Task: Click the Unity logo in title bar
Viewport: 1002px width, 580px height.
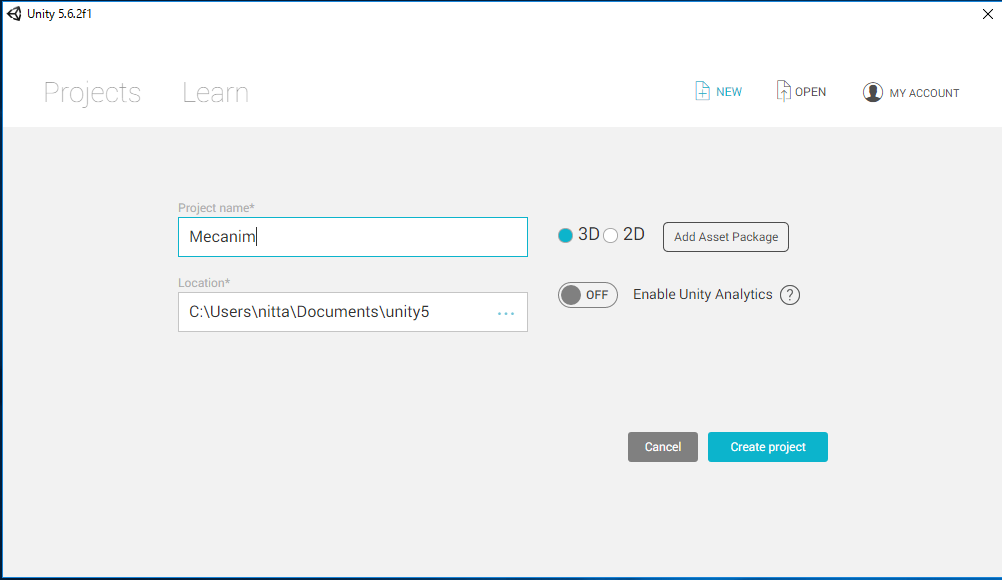Action: (14, 13)
